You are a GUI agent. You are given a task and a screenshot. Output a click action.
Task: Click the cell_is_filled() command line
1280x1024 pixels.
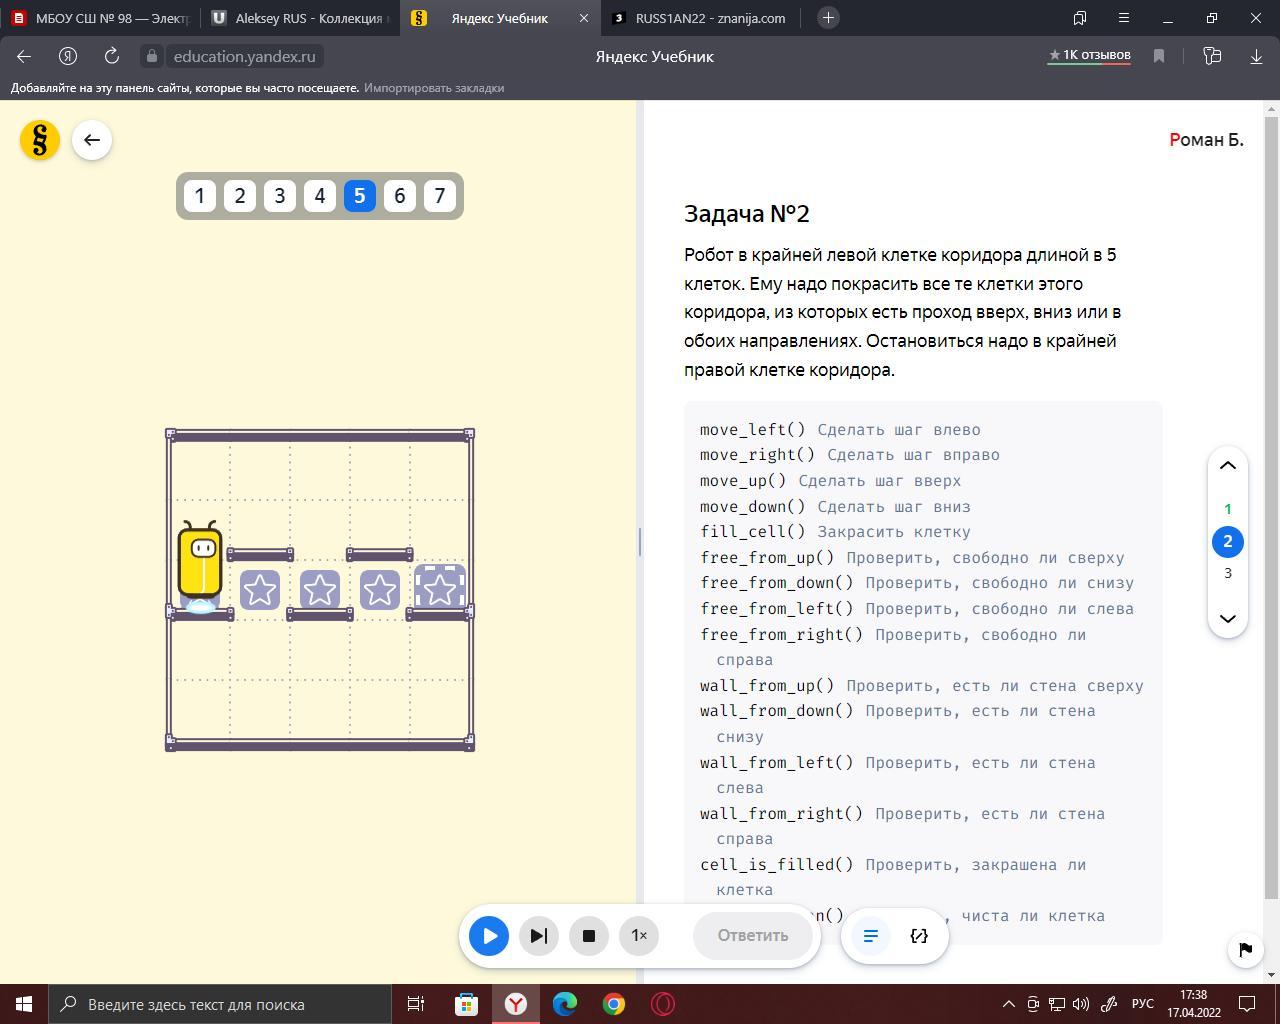point(893,877)
